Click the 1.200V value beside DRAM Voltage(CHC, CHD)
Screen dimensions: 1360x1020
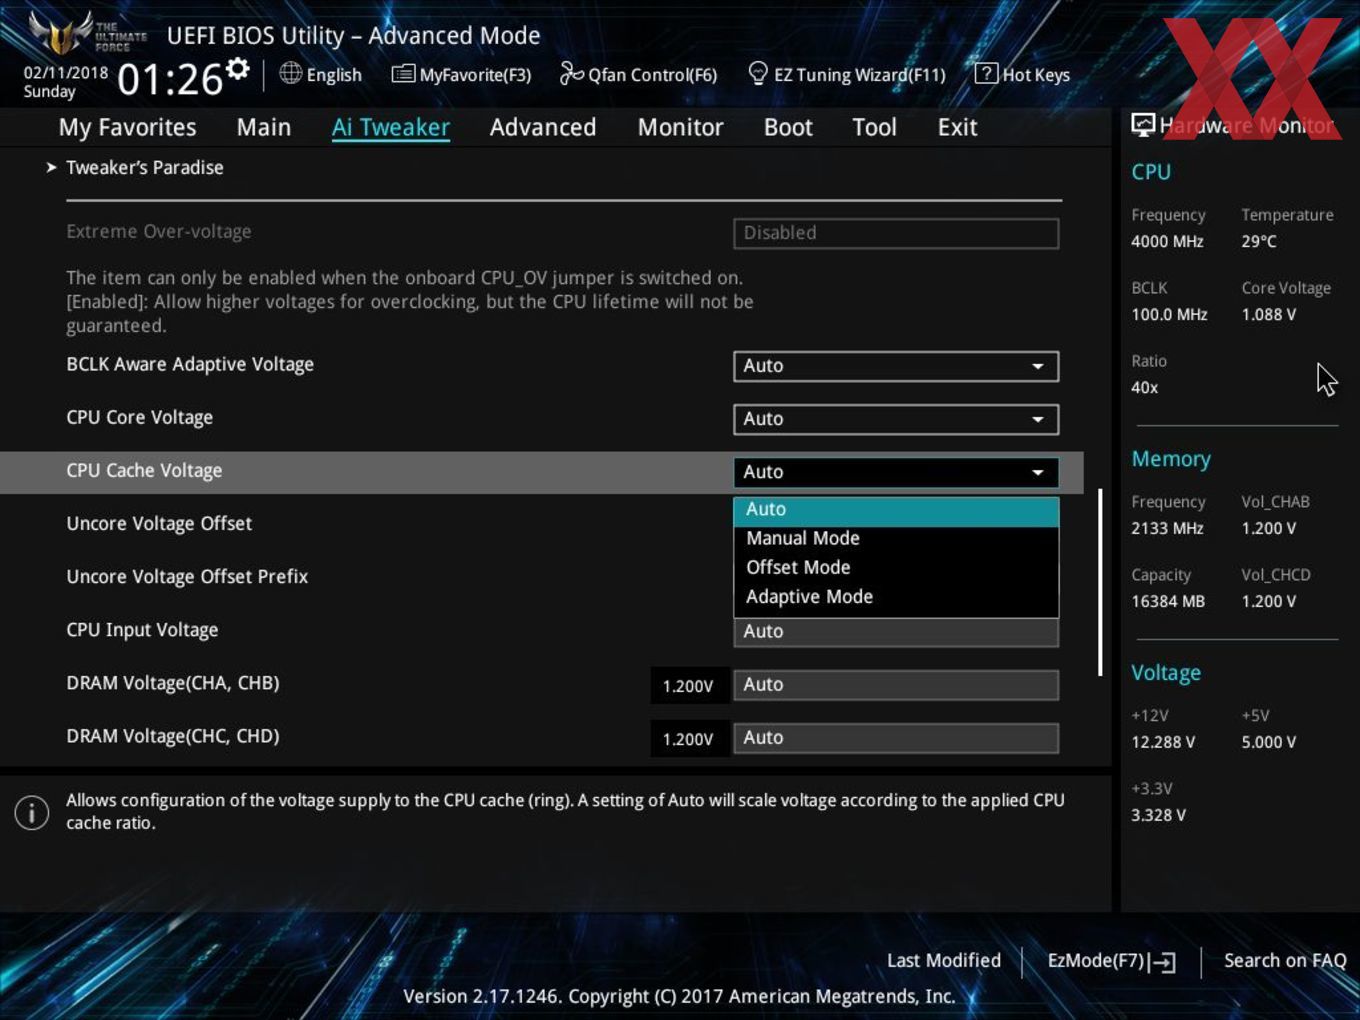tap(688, 739)
